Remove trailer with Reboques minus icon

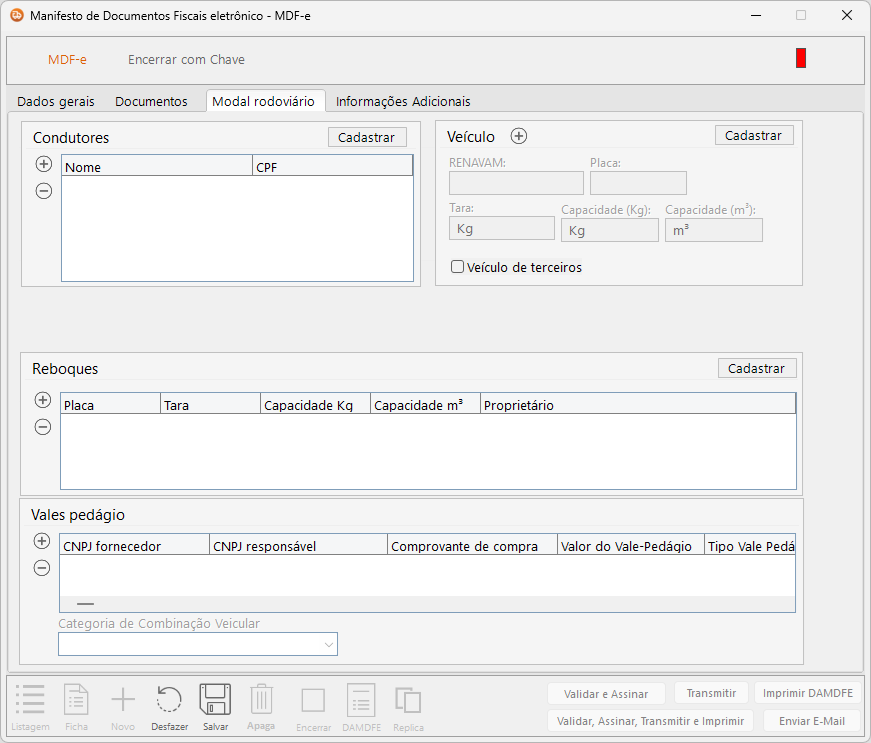[x=42, y=427]
